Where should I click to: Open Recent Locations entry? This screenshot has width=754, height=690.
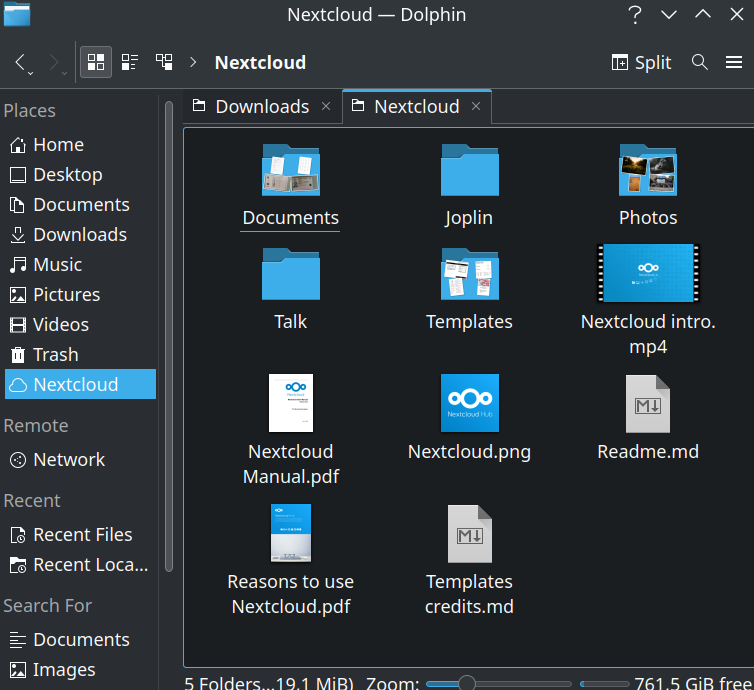tap(80, 565)
